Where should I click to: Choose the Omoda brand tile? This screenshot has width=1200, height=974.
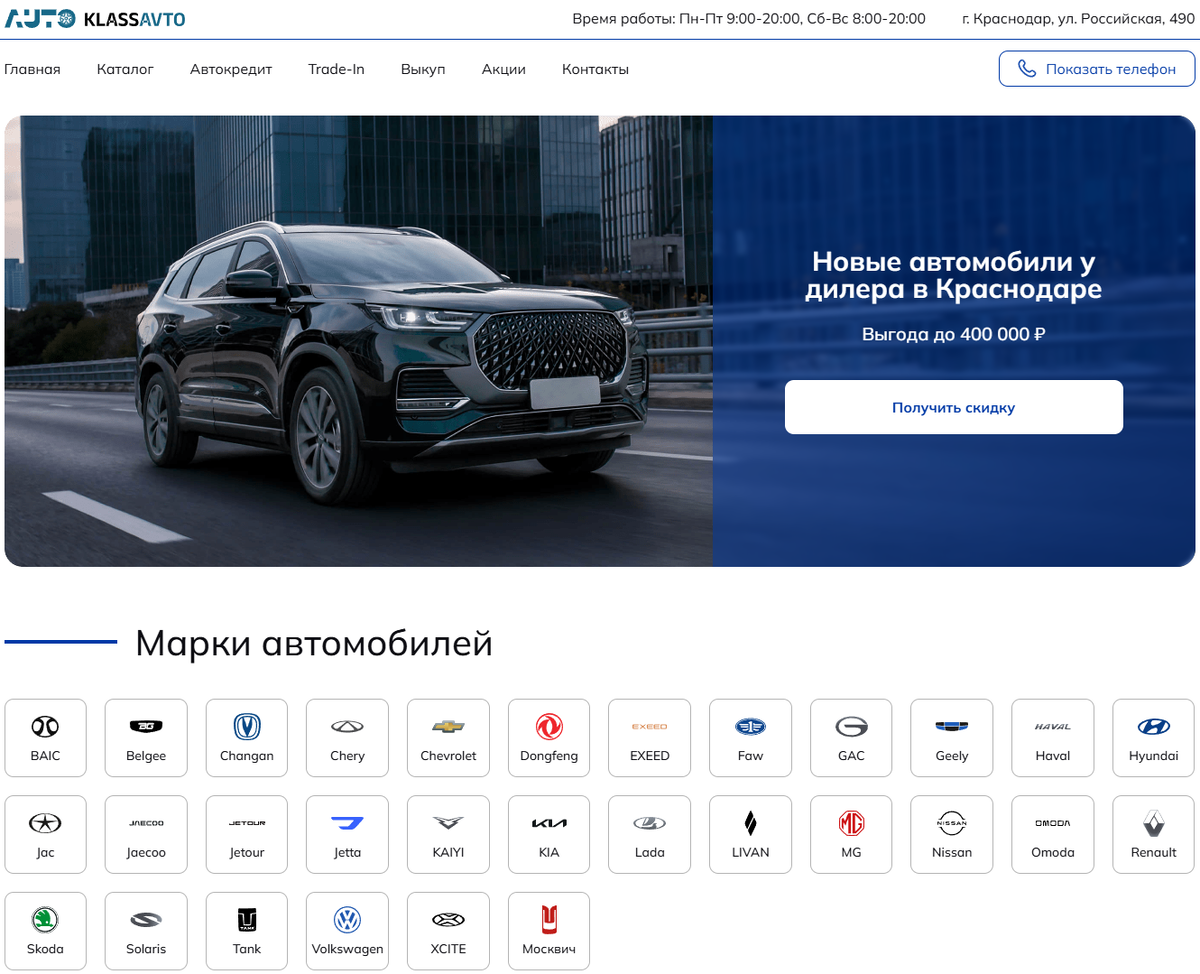(x=1053, y=835)
